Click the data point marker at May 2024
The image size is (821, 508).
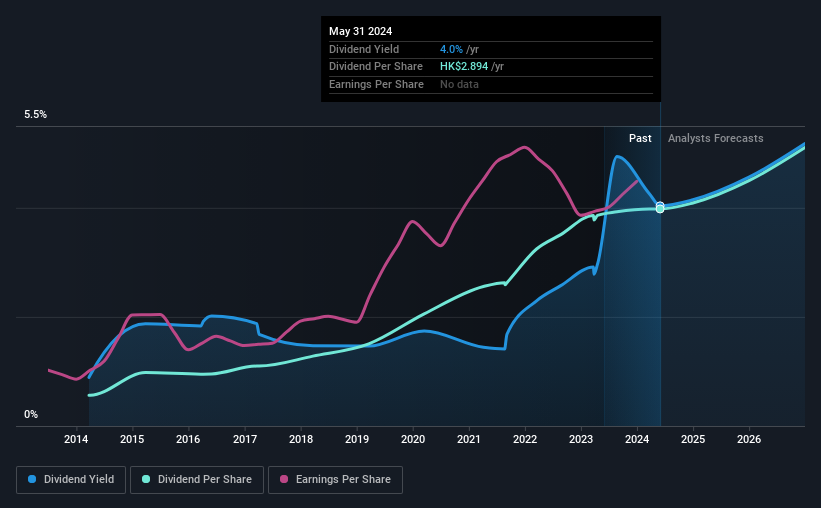660,207
